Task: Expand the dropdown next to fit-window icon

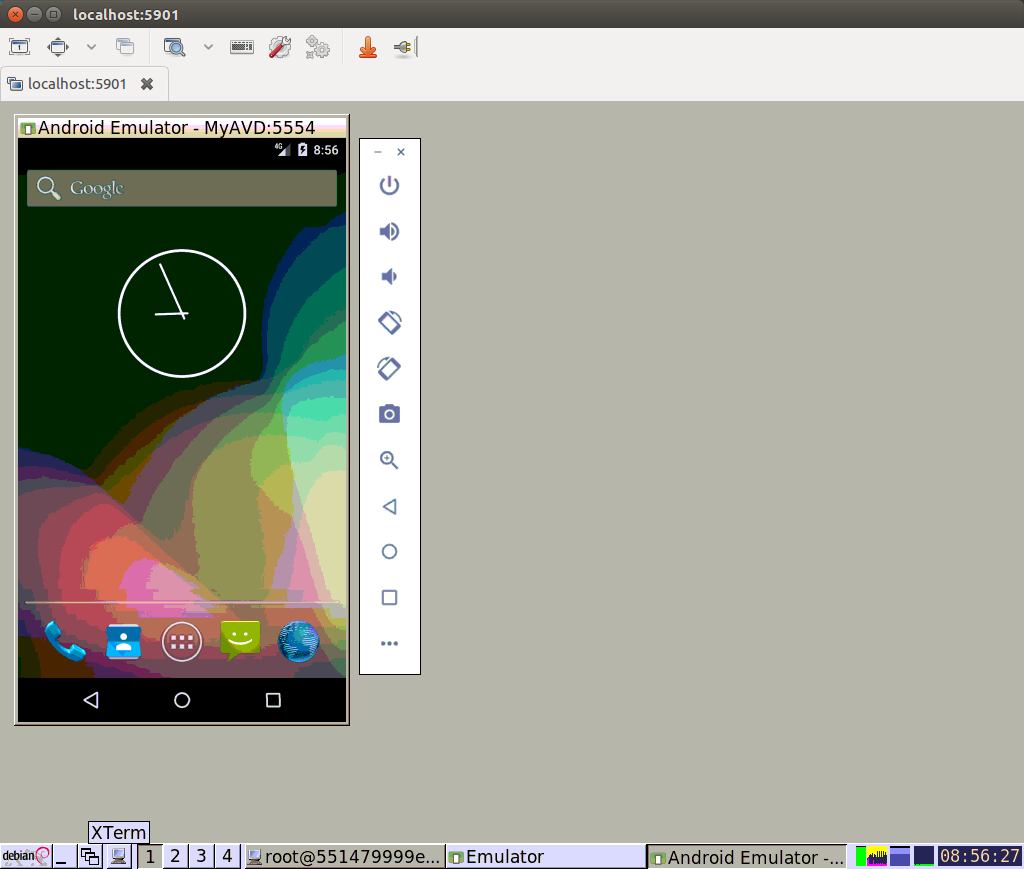Action: click(x=91, y=46)
